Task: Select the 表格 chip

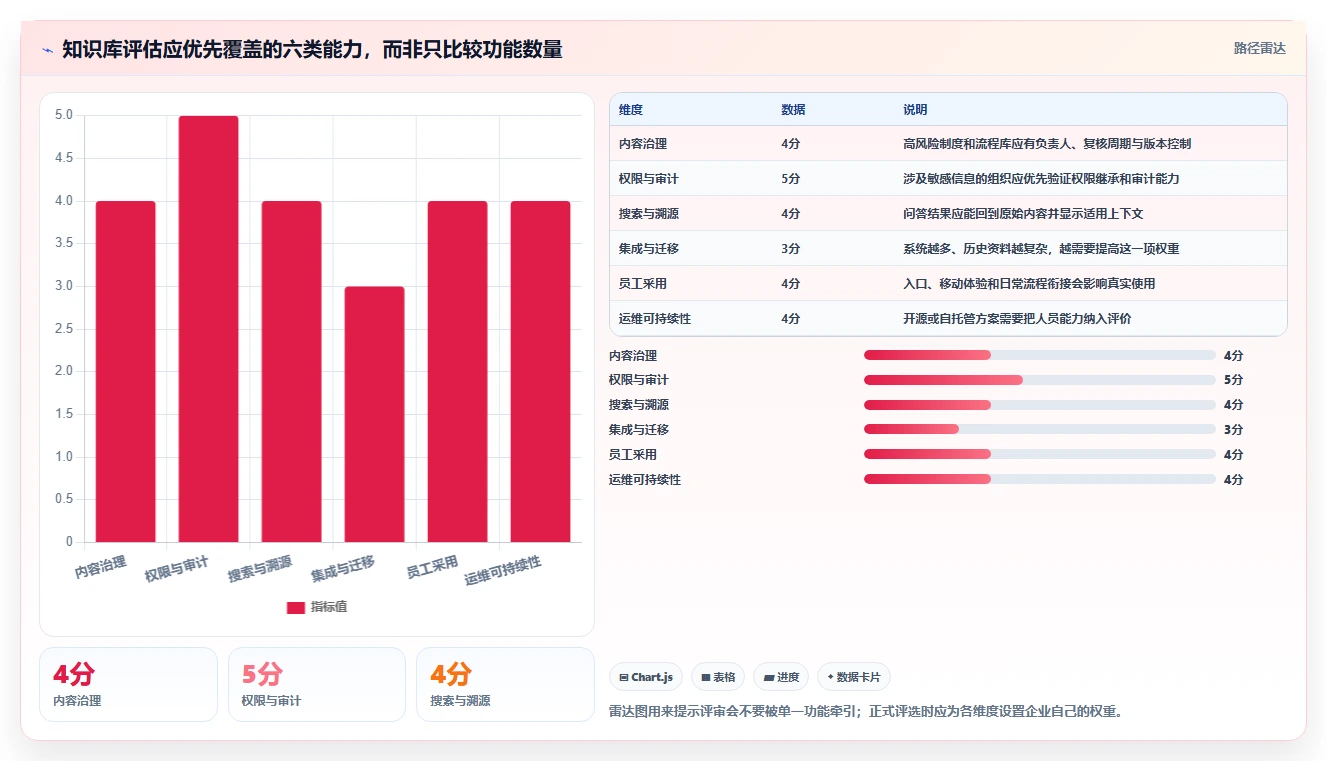Action: click(718, 677)
